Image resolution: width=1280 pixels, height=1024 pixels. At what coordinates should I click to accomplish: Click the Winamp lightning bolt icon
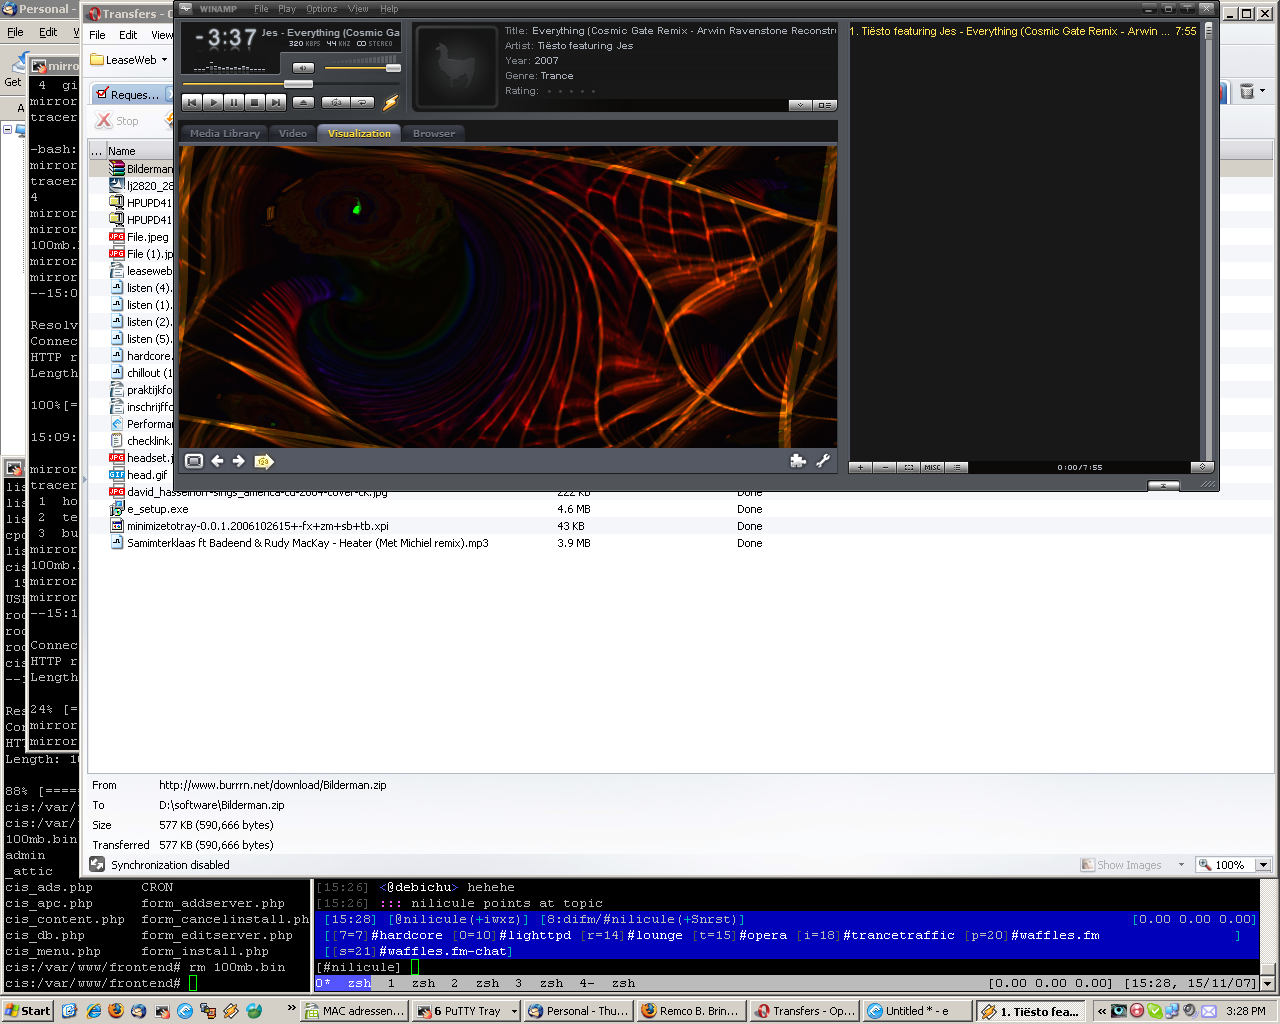click(390, 102)
